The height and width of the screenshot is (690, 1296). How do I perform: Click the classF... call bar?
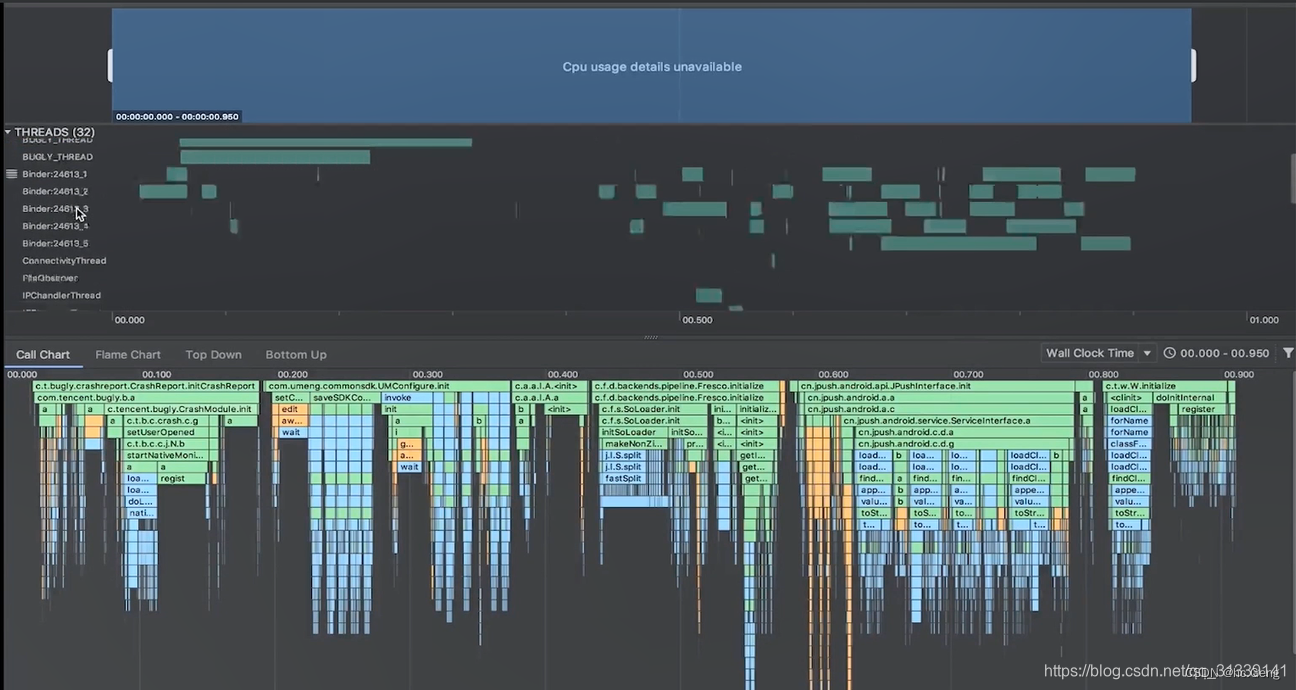(1129, 444)
